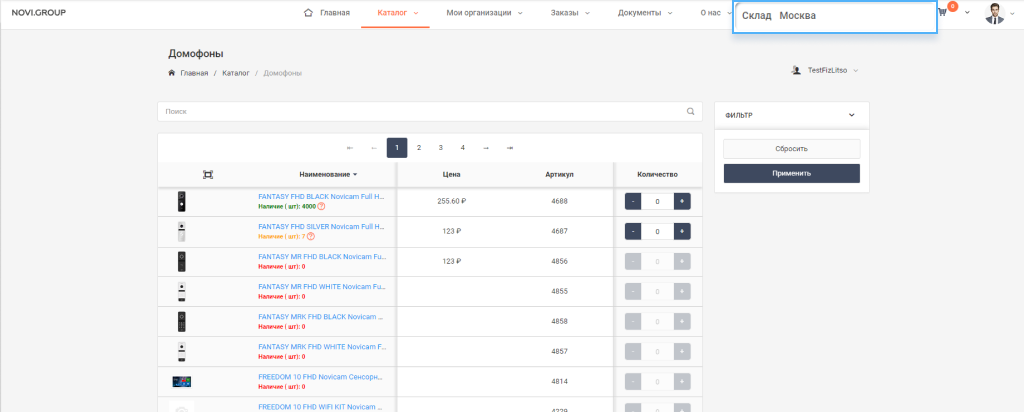The height and width of the screenshot is (412, 1024).
Task: Go to page 2
Action: [419, 148]
